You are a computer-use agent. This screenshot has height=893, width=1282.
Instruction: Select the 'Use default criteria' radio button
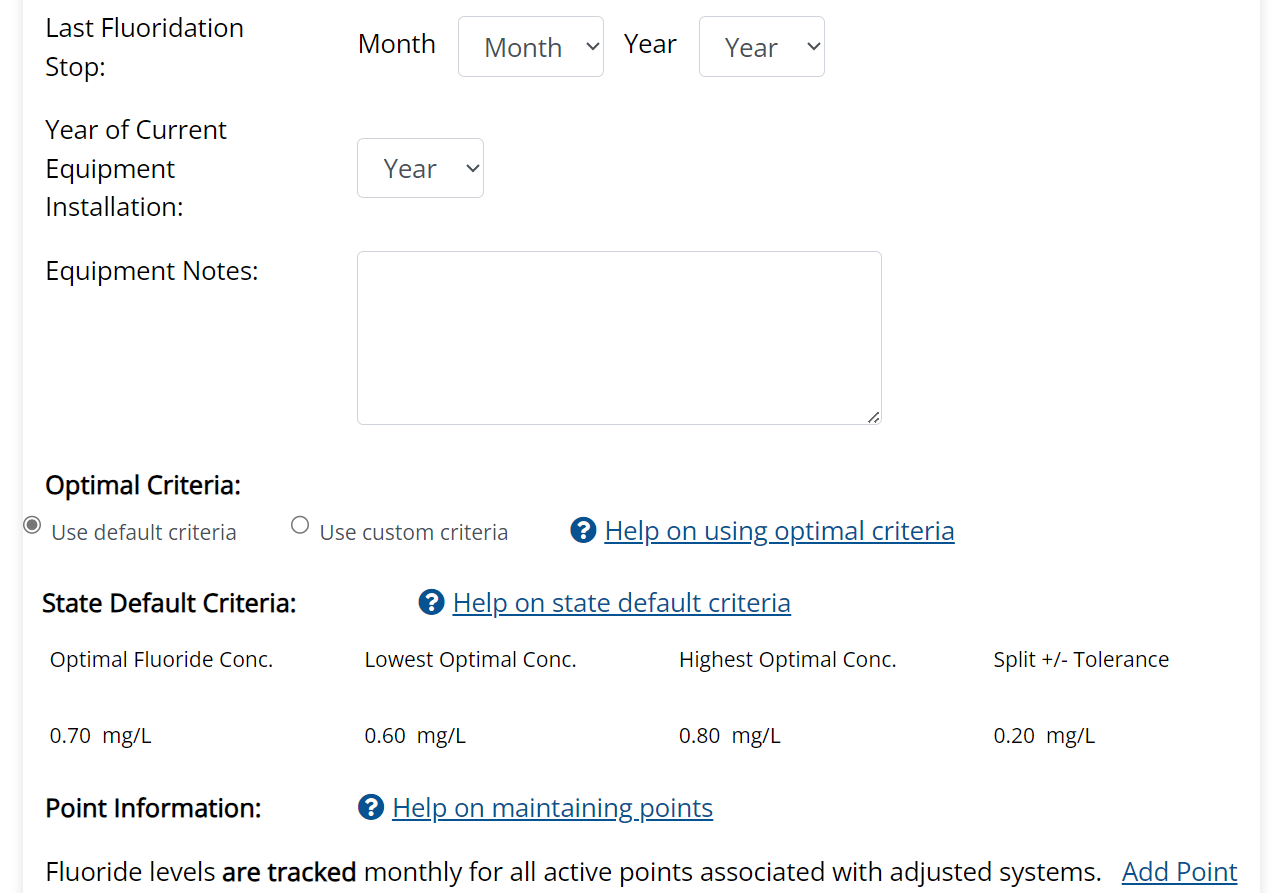pos(32,525)
